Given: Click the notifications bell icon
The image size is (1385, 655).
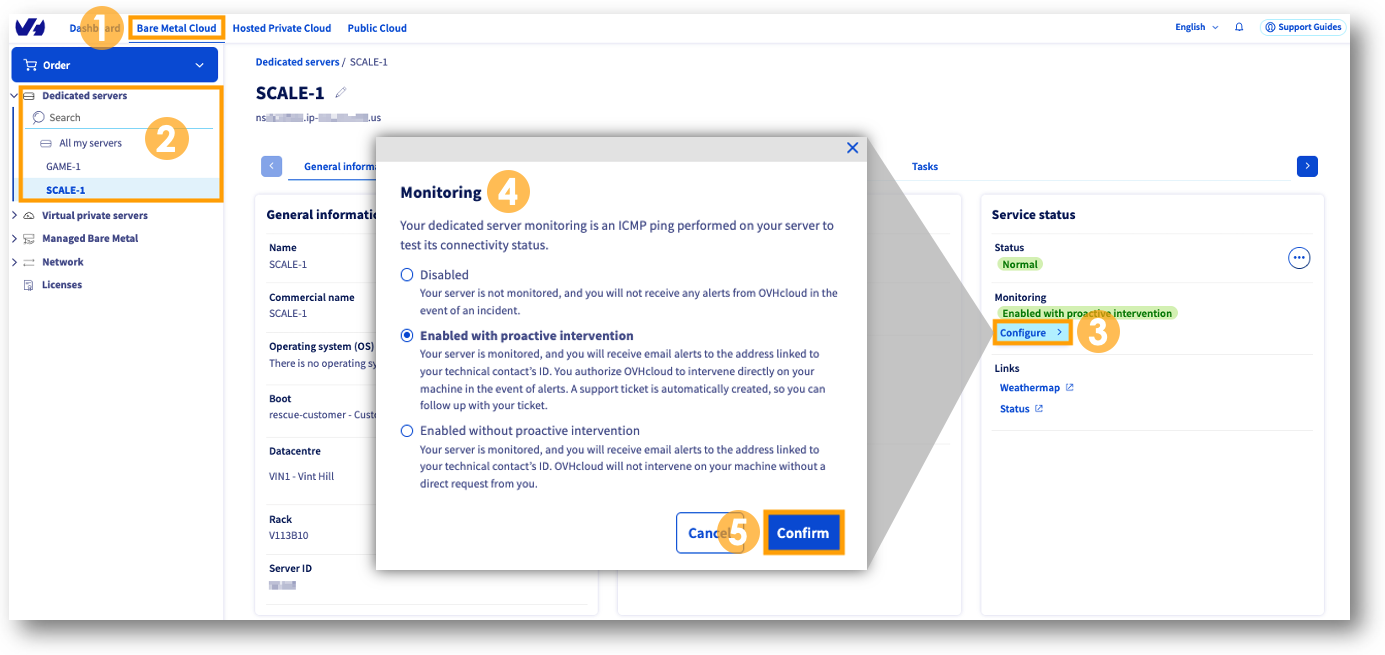Looking at the screenshot, I should pos(1239,27).
